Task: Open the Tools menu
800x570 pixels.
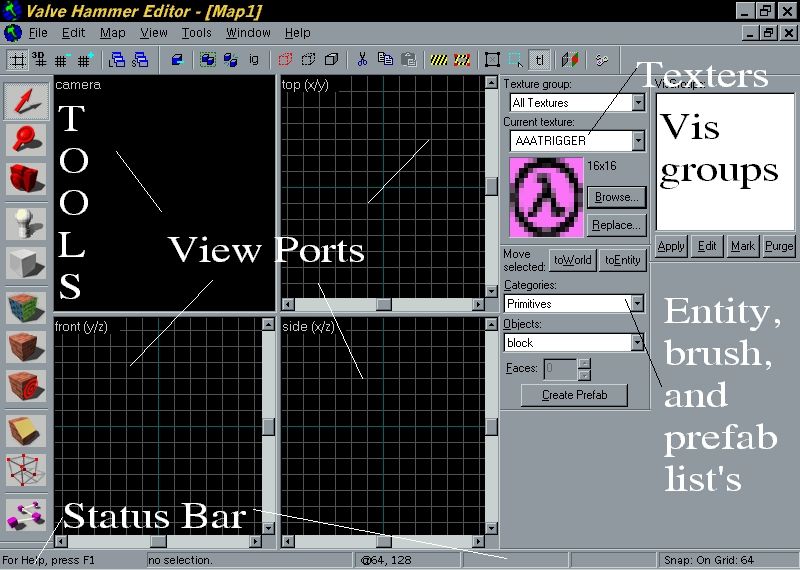Action: pyautogui.click(x=196, y=33)
